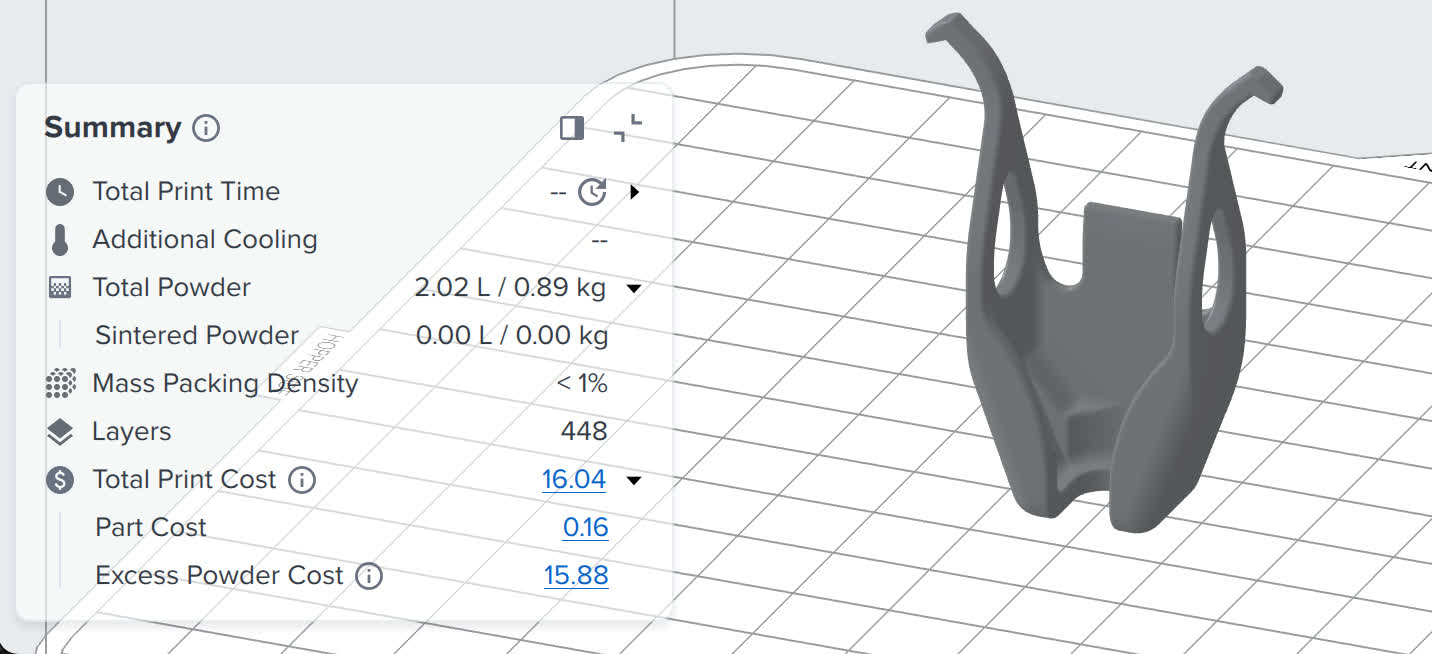Viewport: 1432px width, 654px height.
Task: Expand the Total Print Time arrow
Action: 634,191
